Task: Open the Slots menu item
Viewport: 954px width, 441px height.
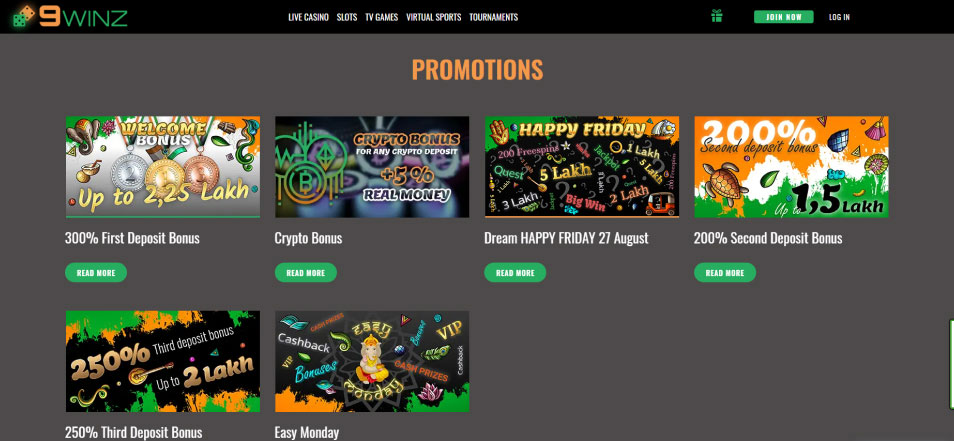Action: pos(347,17)
